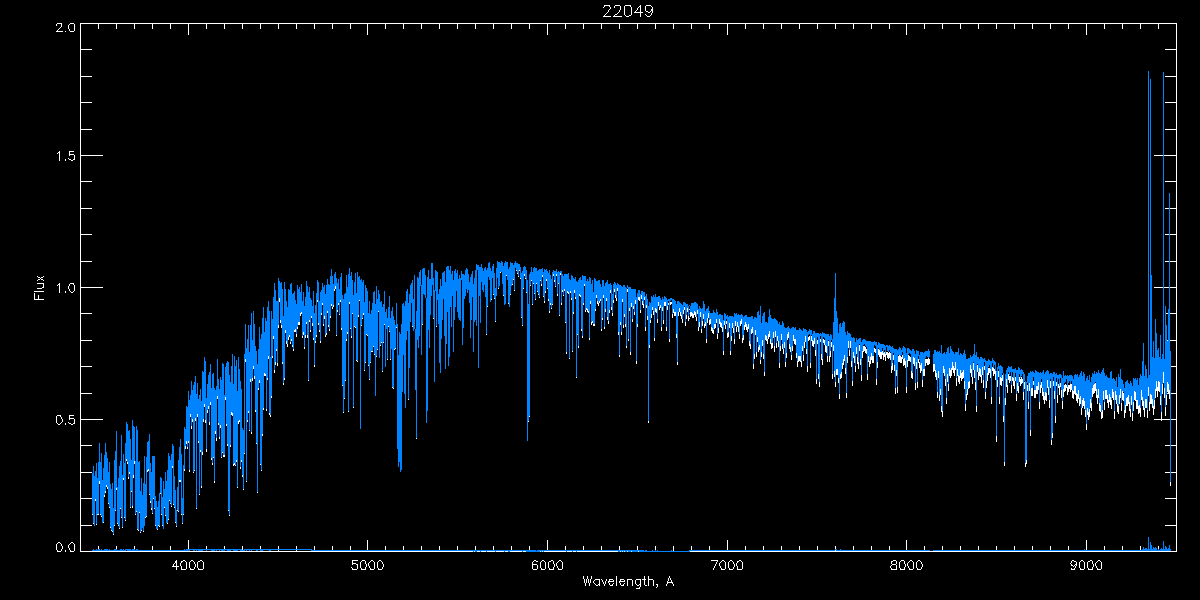Select the 7000 x-axis tick label
This screenshot has height=600, width=1200.
coord(727,565)
